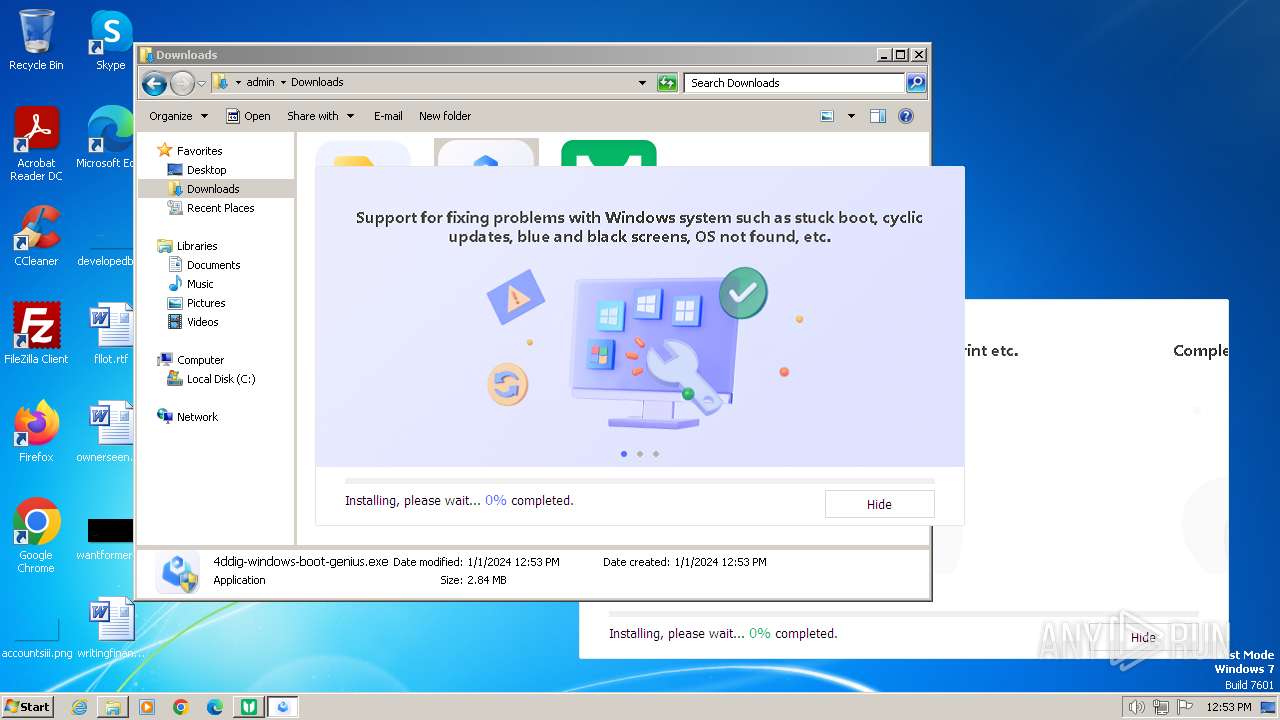Open Windows Media Player taskbar icon
Image resolution: width=1280 pixels, height=720 pixels.
click(x=147, y=707)
